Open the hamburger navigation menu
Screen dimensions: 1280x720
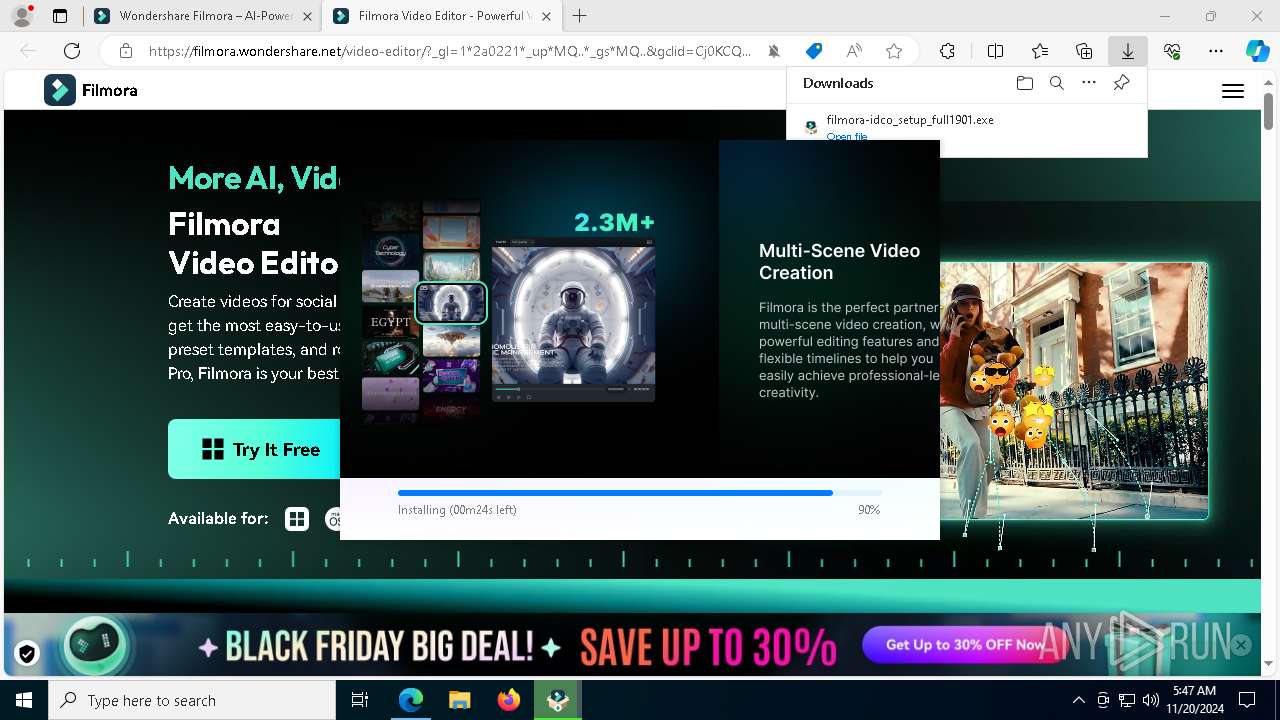(x=1233, y=91)
